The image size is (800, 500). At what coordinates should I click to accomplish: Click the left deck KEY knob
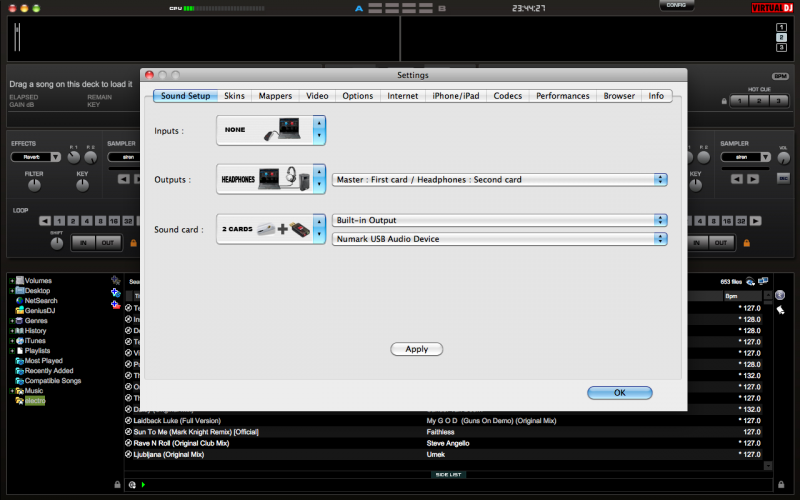point(82,186)
